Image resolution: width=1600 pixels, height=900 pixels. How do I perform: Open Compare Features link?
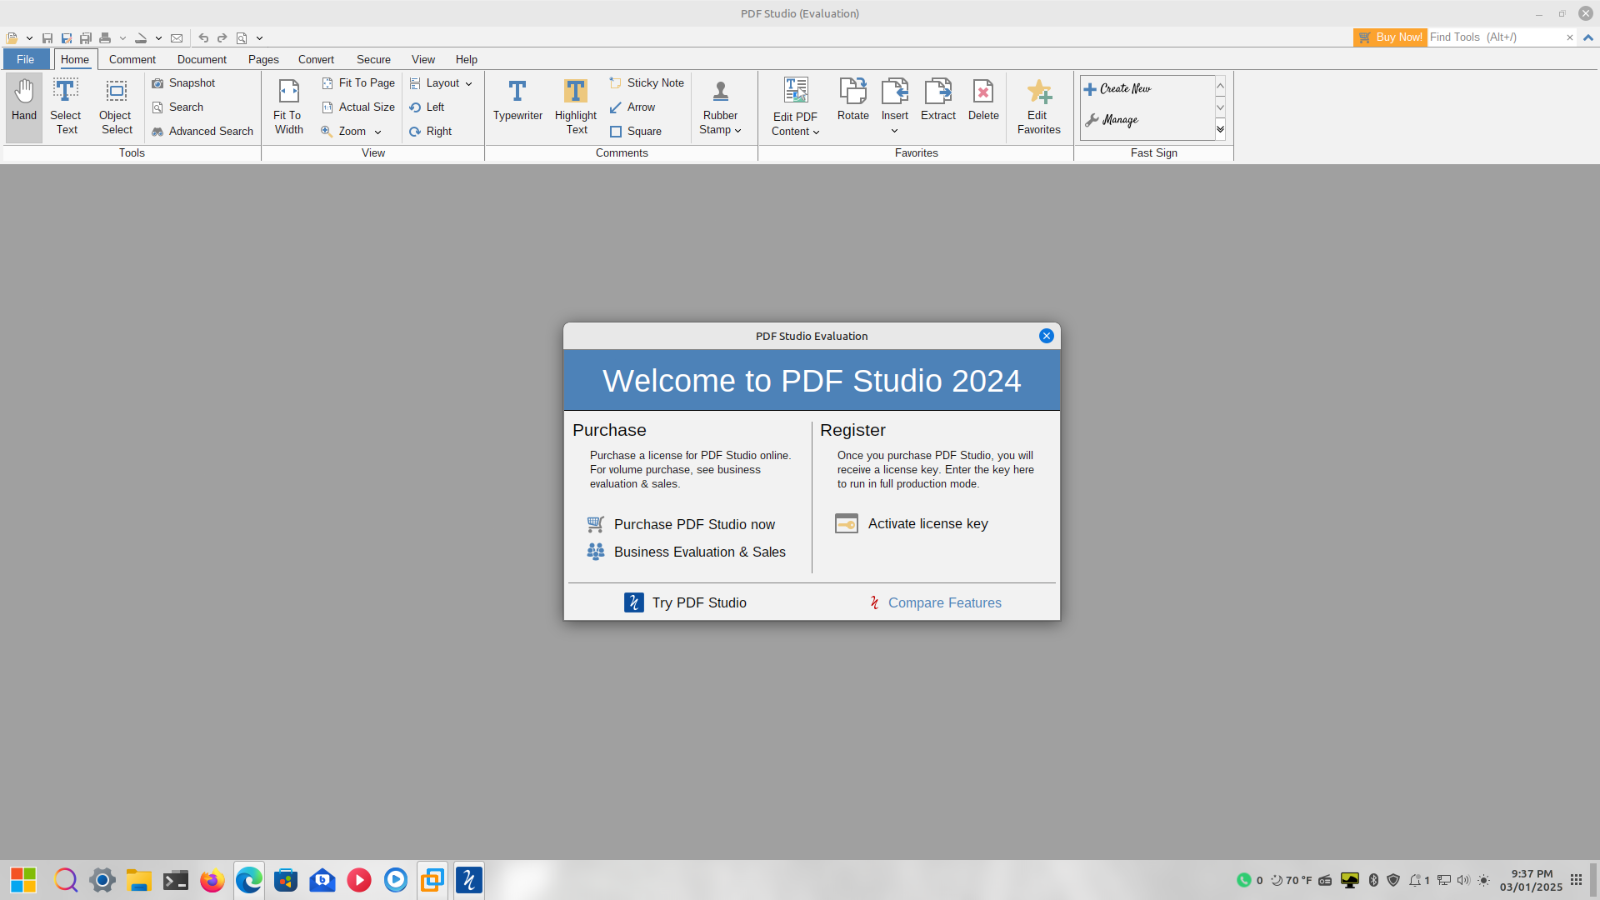click(935, 603)
